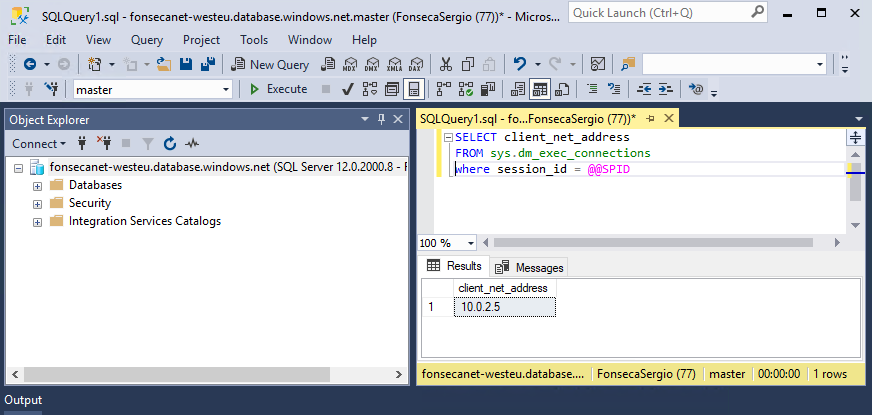Click the New Query button
872x415 pixels.
click(x=270, y=65)
